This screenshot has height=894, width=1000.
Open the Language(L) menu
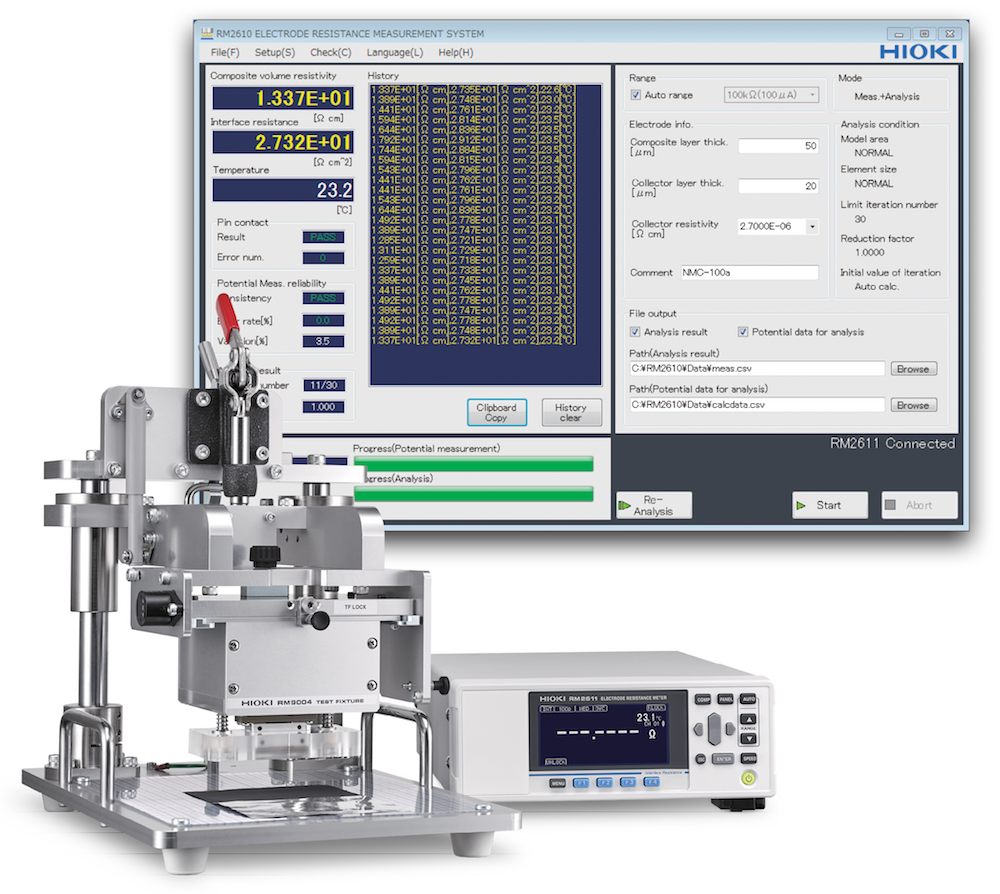click(394, 52)
